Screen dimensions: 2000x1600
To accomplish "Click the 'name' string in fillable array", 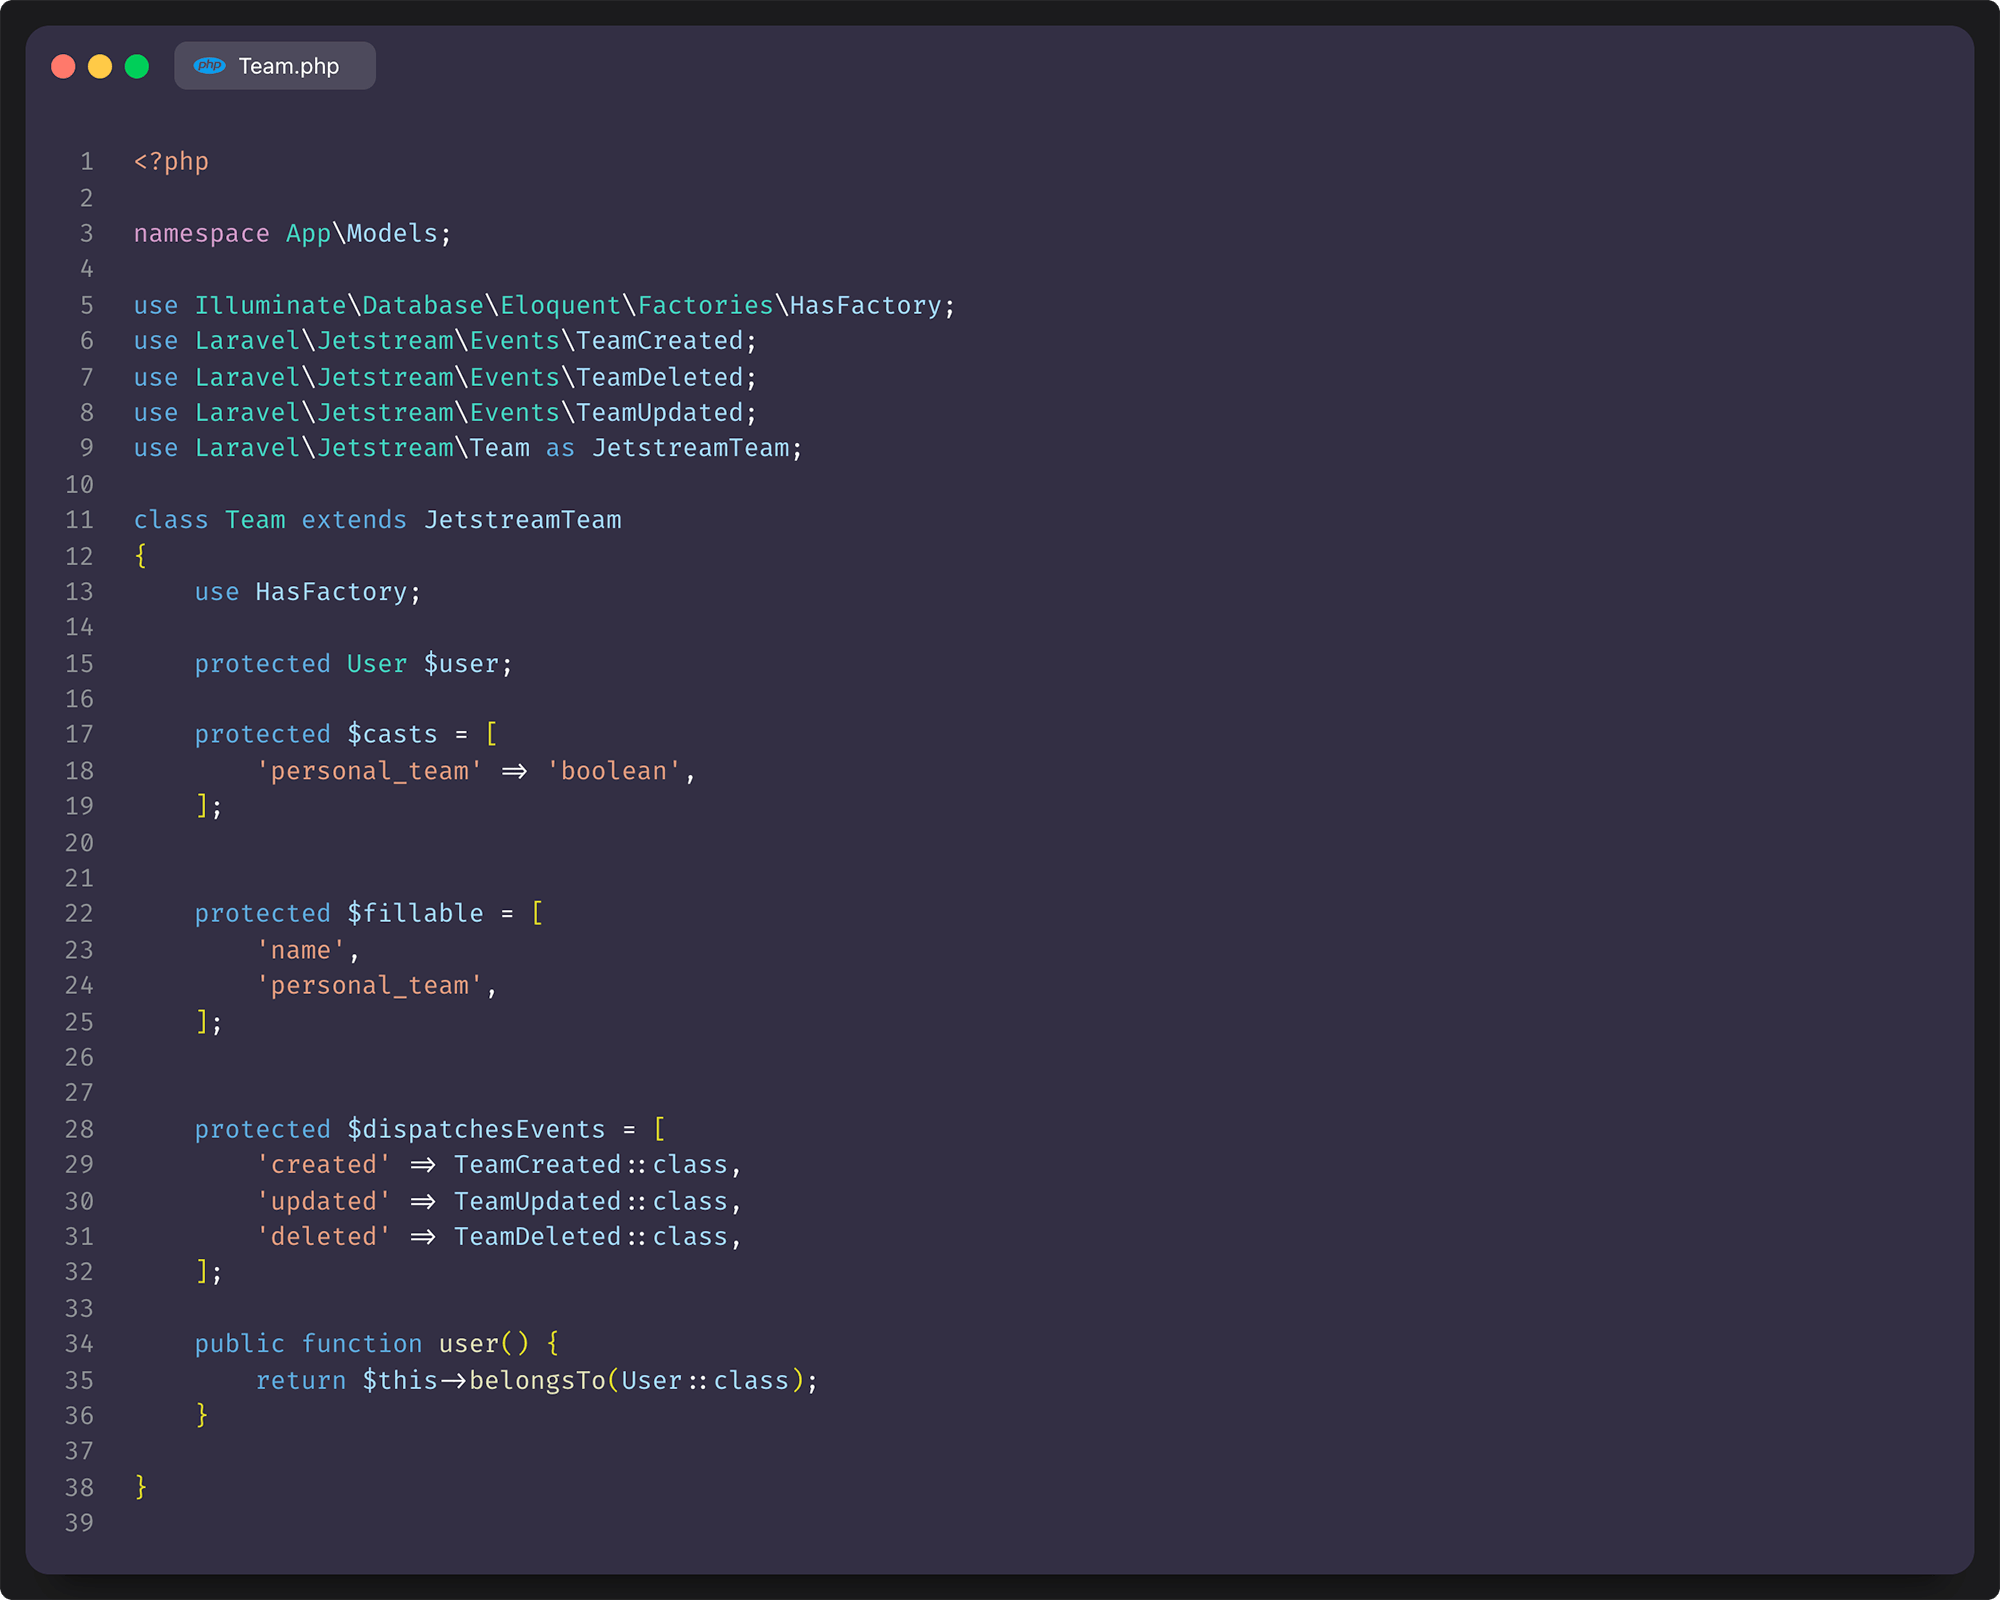I will coord(300,950).
